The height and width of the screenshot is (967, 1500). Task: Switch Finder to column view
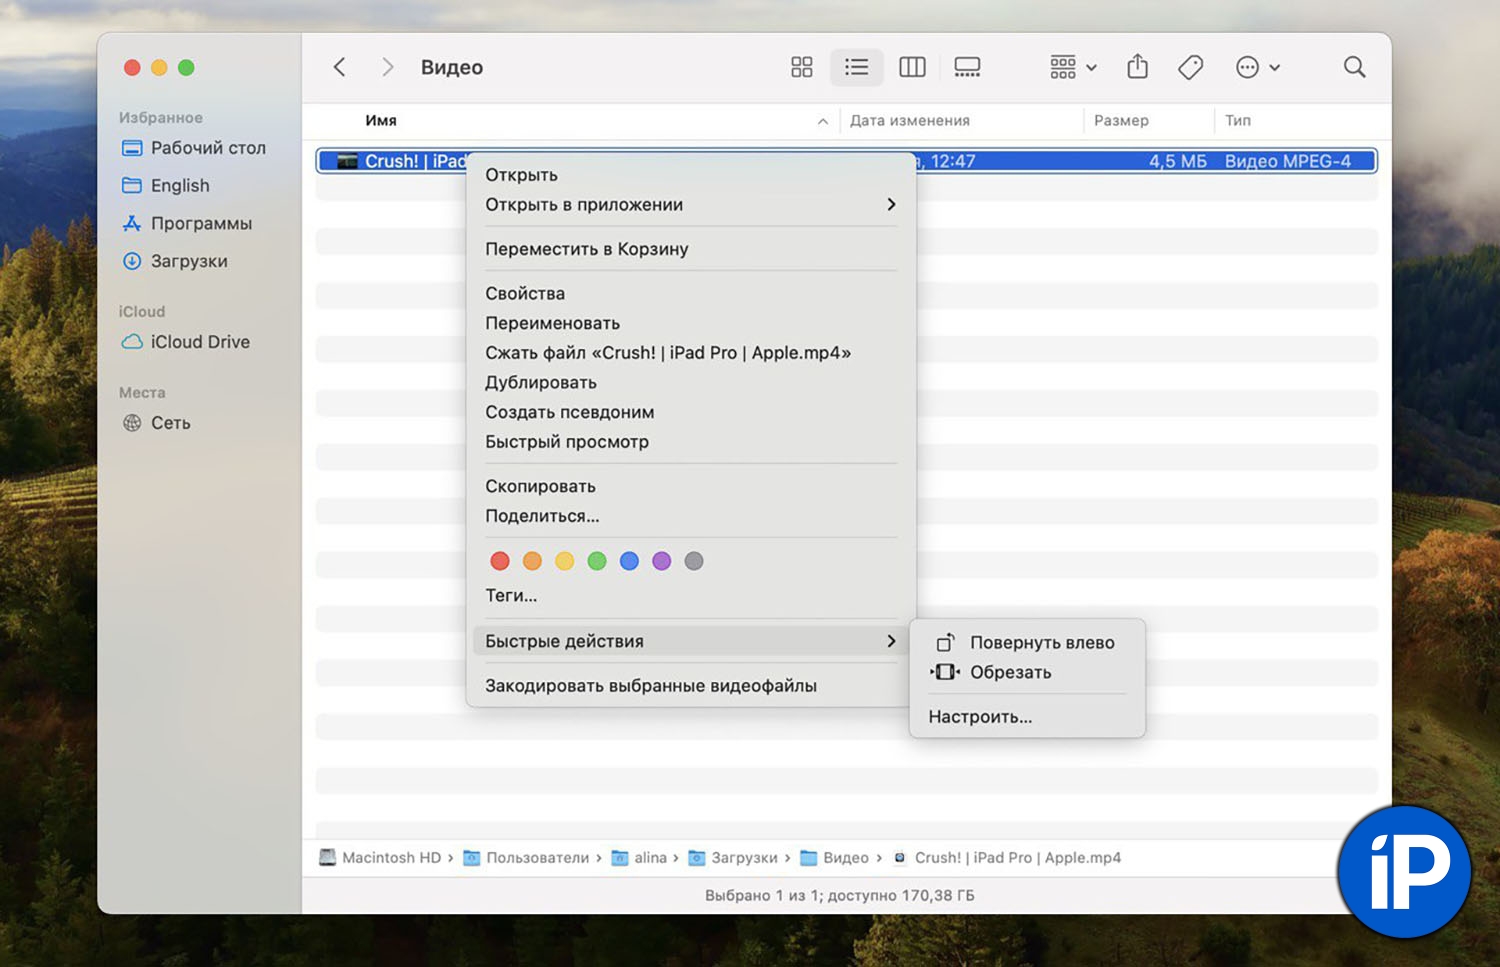pyautogui.click(x=912, y=67)
